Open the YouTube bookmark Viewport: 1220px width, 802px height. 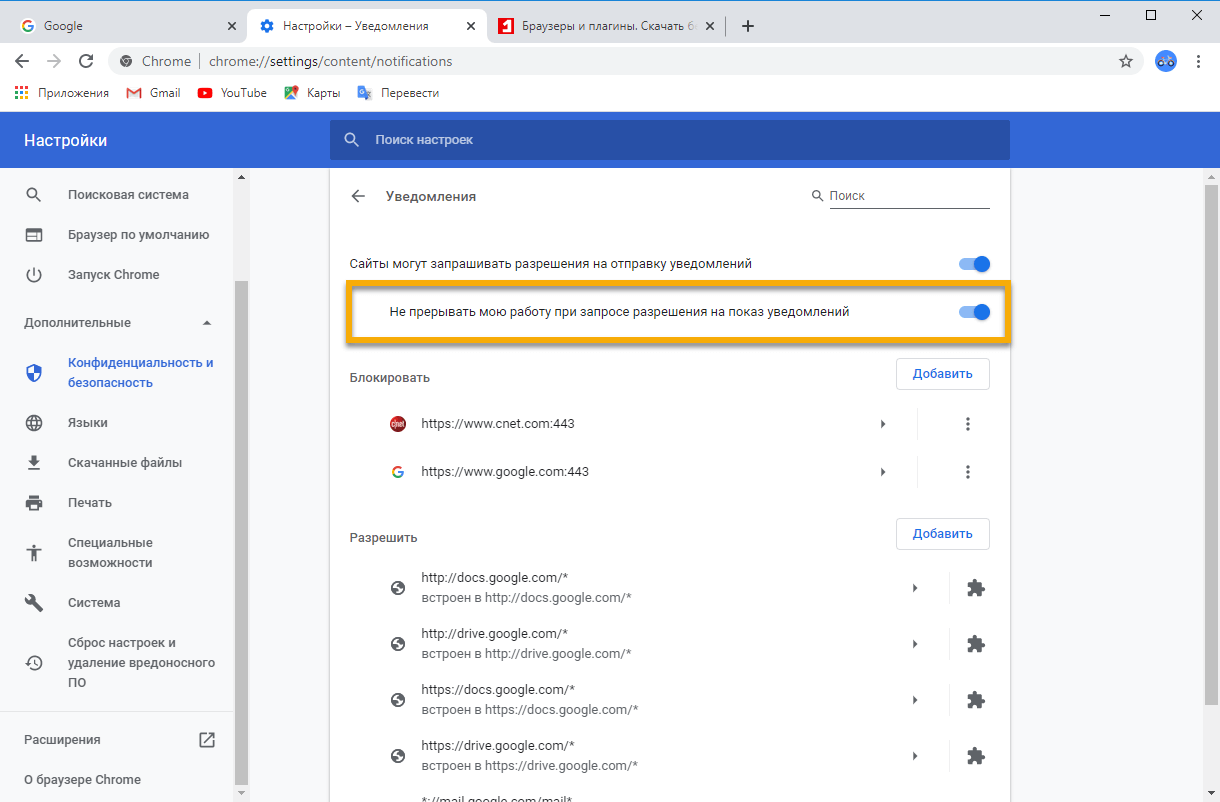(x=232, y=93)
